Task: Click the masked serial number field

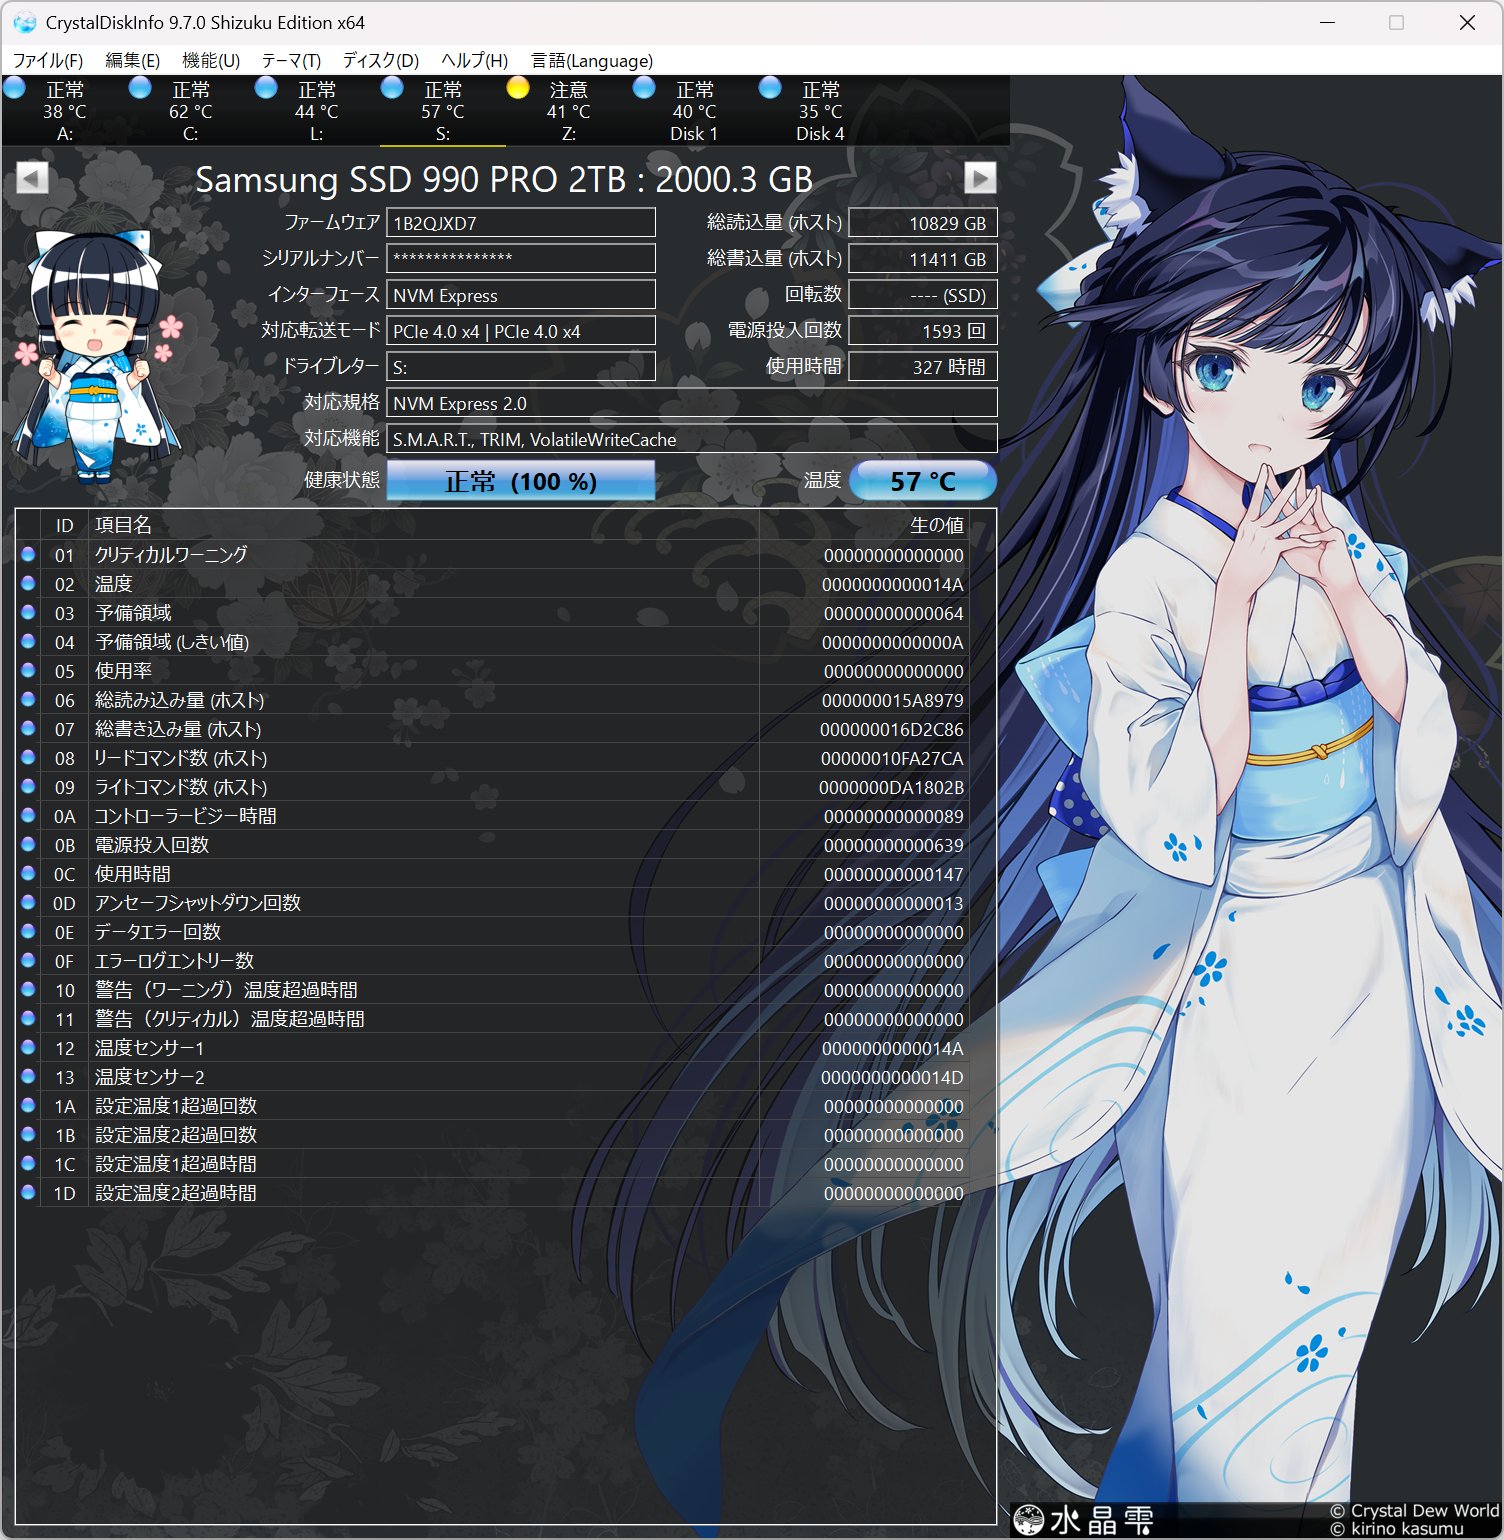Action: point(521,258)
